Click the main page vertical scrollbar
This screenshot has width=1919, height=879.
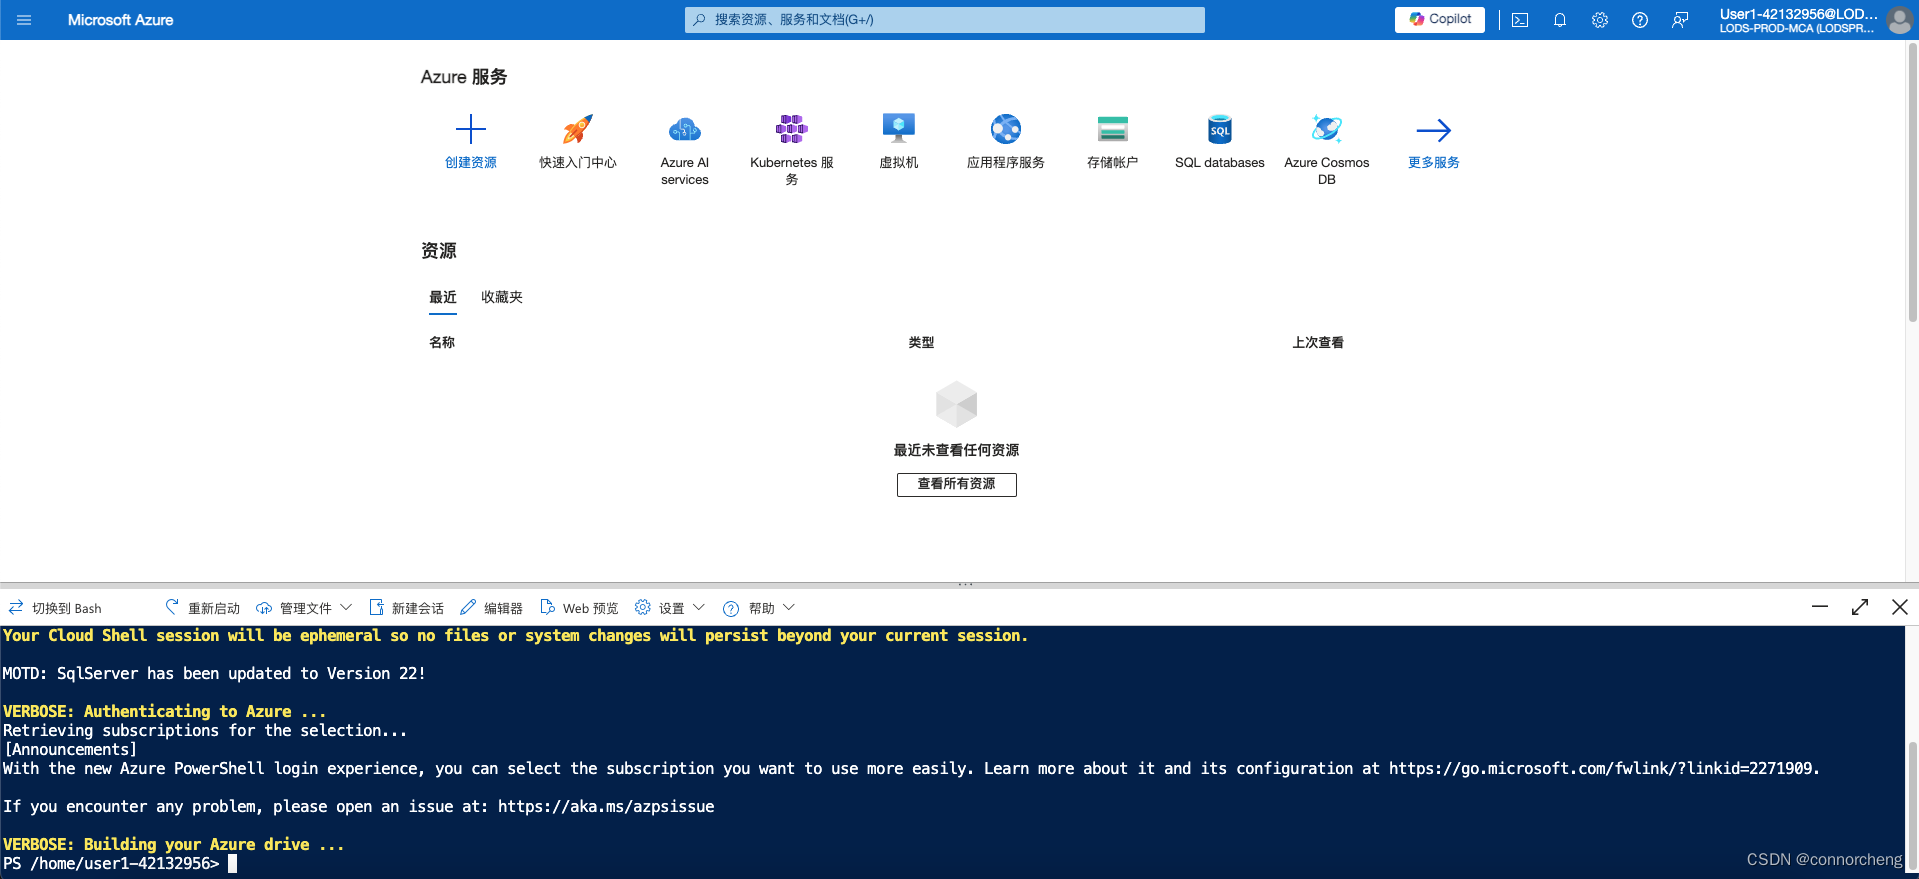pos(1912,182)
